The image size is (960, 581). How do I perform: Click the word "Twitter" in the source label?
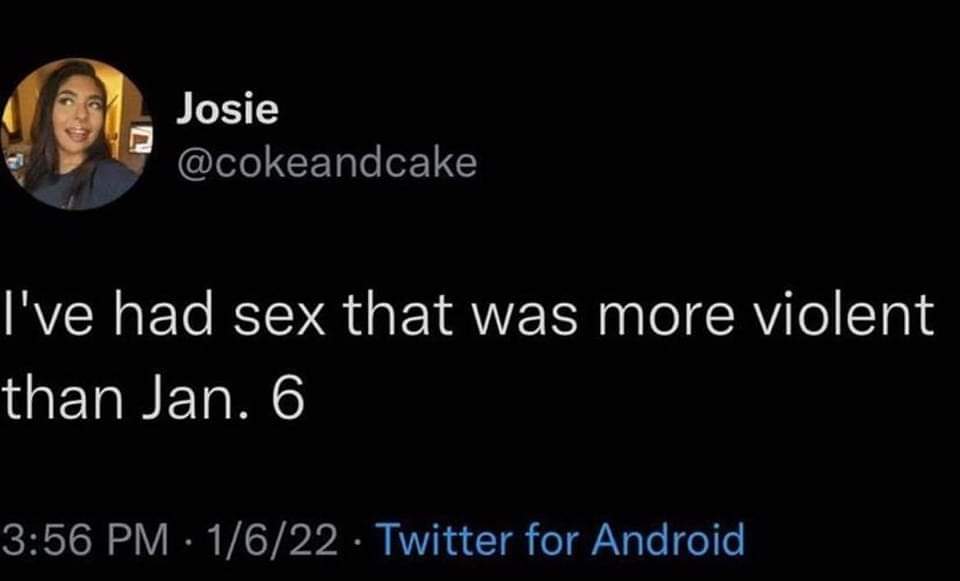click(x=437, y=540)
